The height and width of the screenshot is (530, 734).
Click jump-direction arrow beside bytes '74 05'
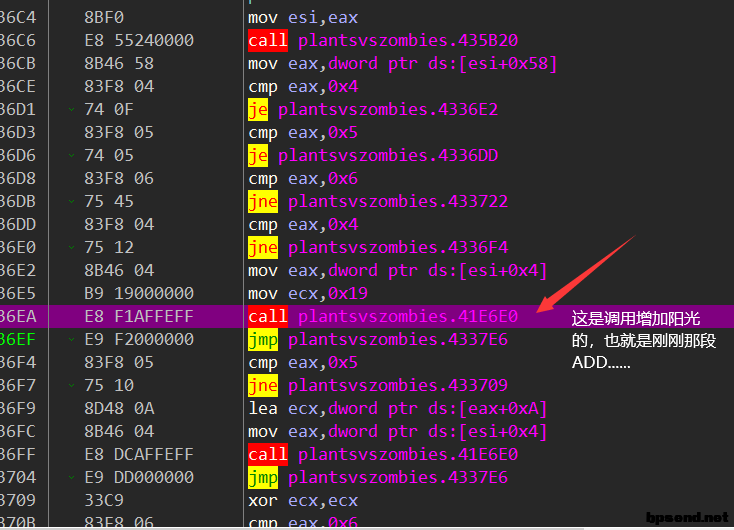72,155
